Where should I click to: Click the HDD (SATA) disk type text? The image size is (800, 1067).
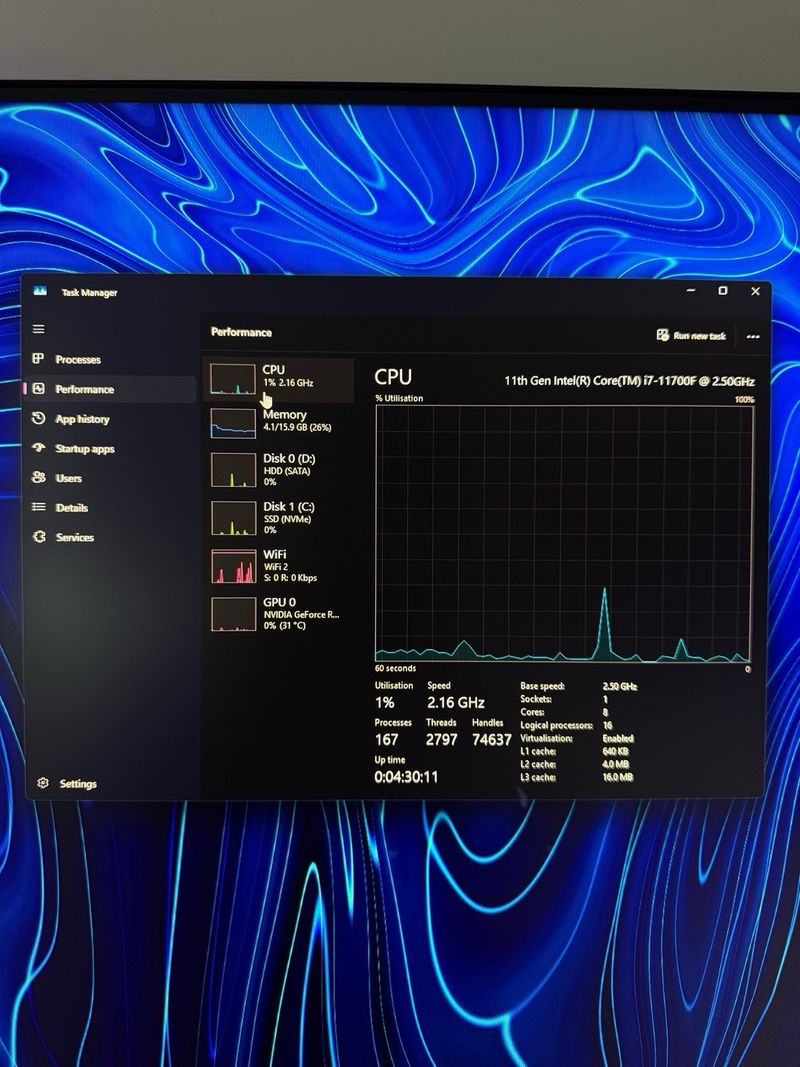tap(287, 471)
